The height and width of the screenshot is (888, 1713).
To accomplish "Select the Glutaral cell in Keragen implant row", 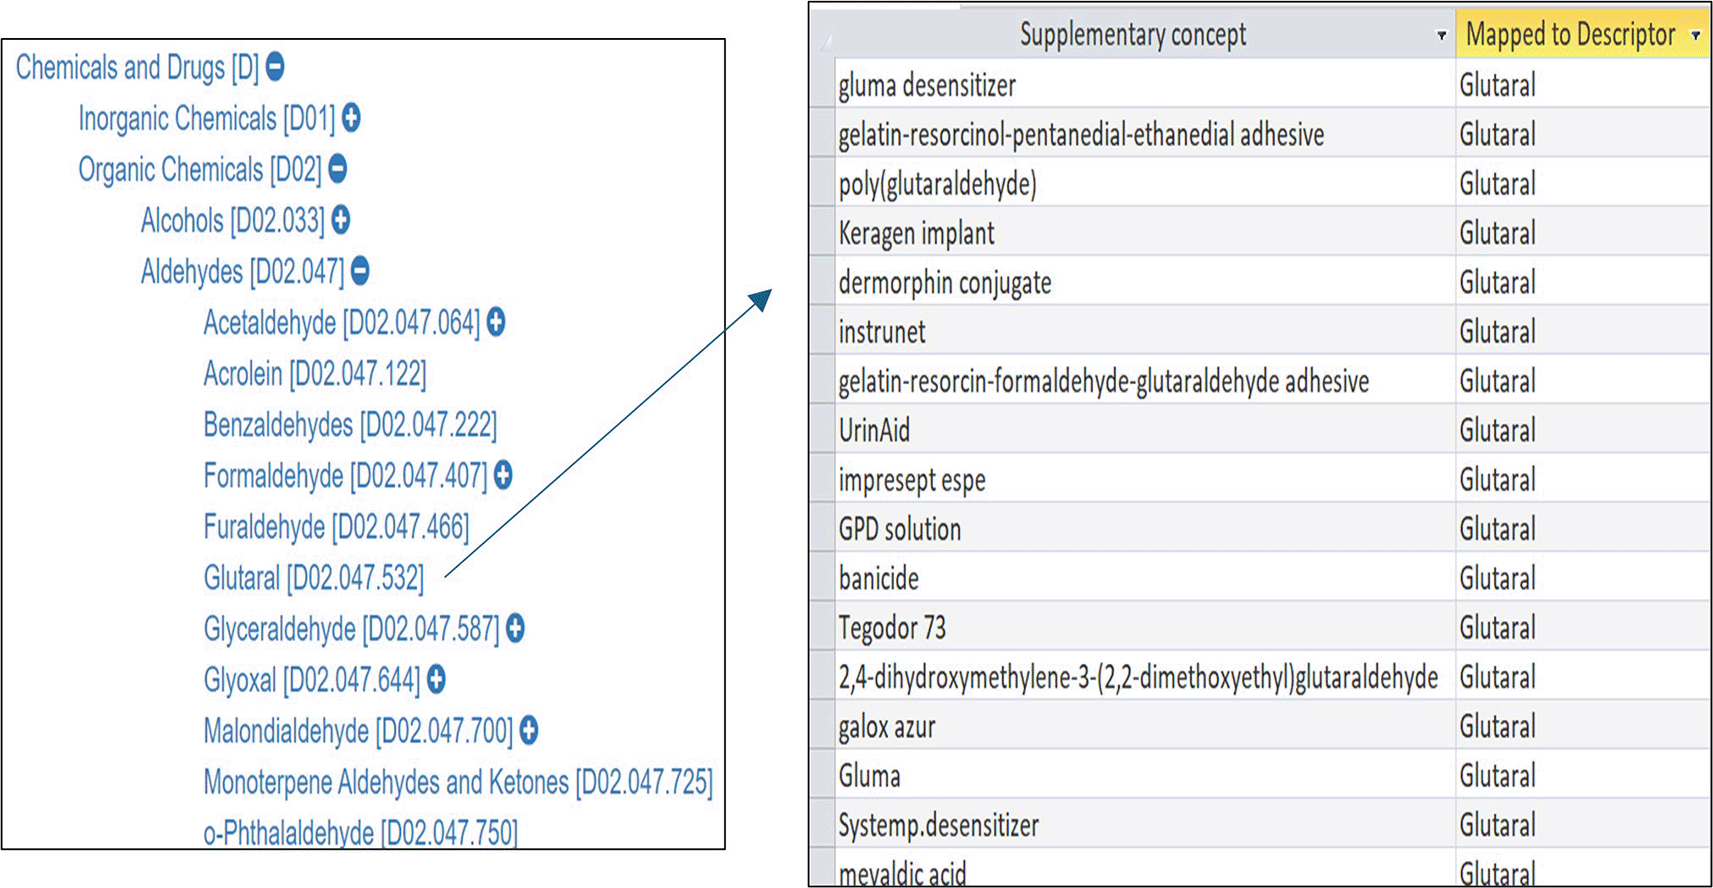I will pos(1583,232).
